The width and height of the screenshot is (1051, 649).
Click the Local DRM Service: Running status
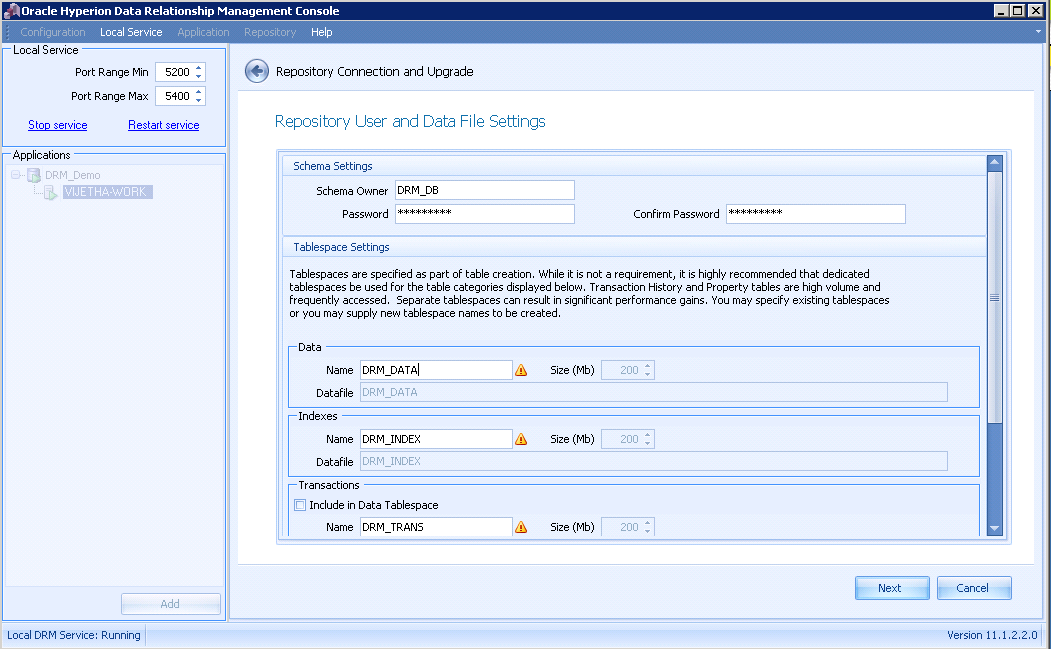(x=74, y=635)
